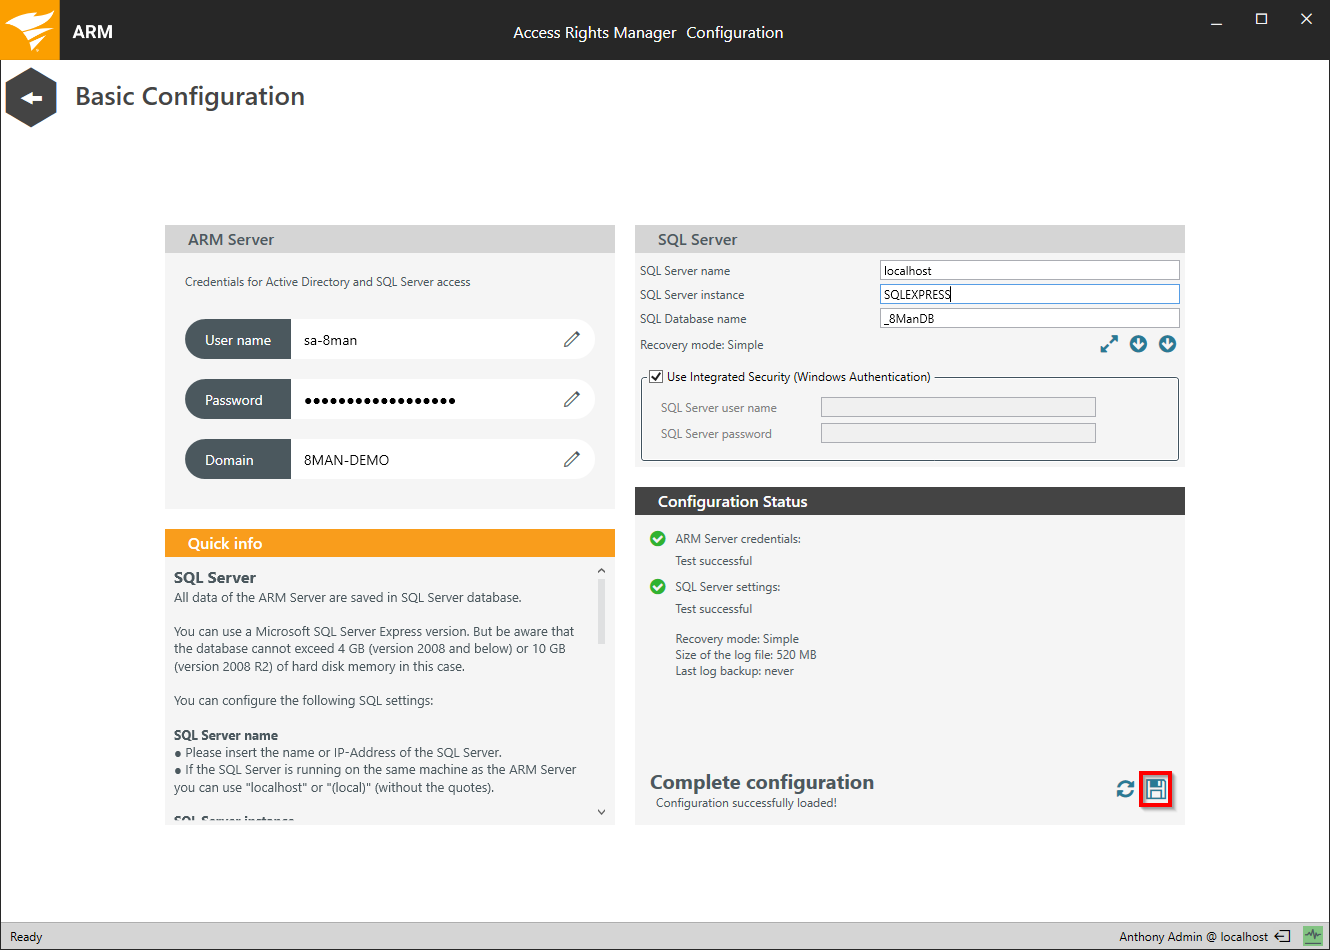Save the configuration with the floppy disk icon
1330x950 pixels.
(x=1156, y=789)
